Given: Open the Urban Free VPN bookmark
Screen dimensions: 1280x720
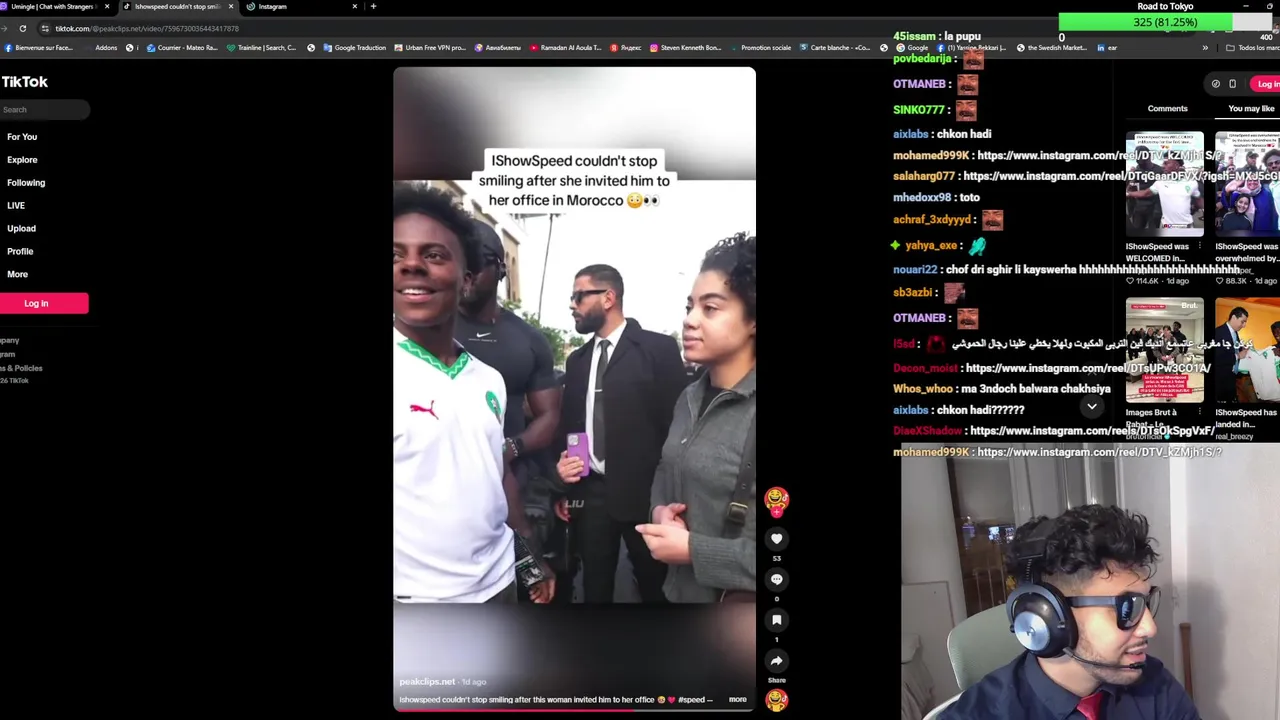Looking at the screenshot, I should pyautogui.click(x=429, y=47).
